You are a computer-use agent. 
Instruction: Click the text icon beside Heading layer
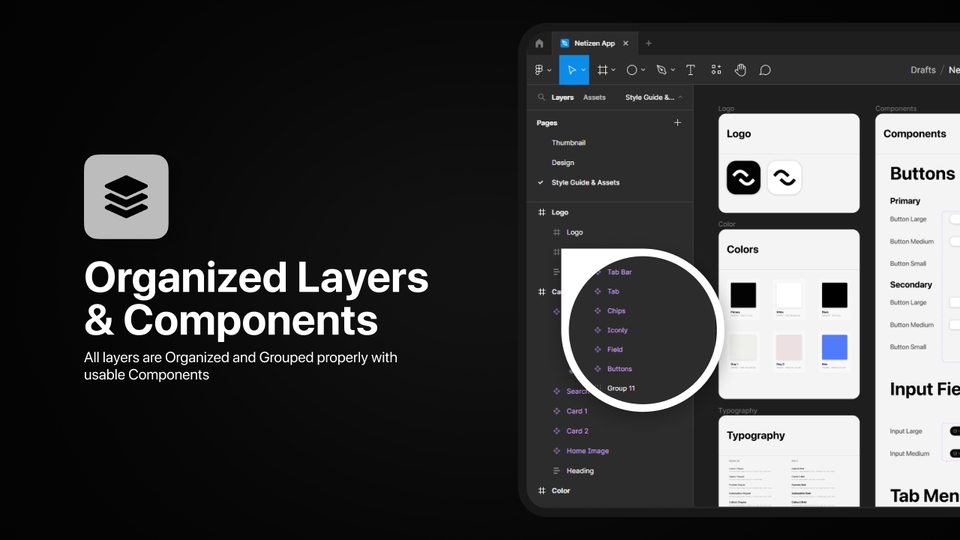pos(557,471)
